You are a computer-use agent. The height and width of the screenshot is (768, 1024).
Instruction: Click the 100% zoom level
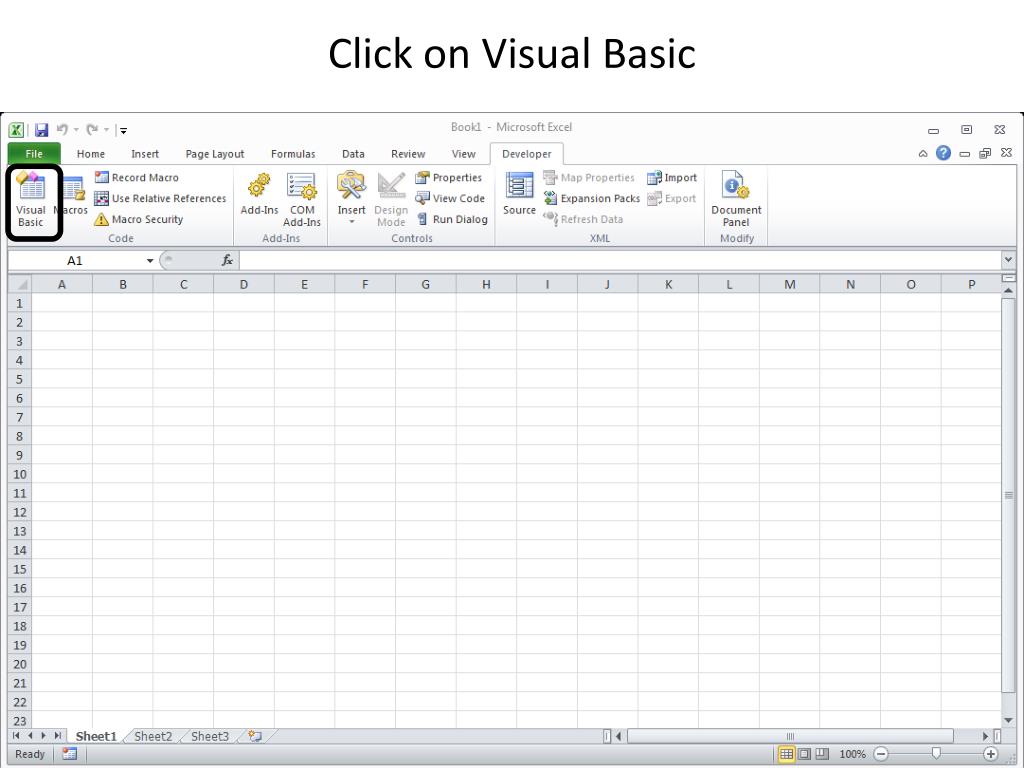tap(853, 754)
